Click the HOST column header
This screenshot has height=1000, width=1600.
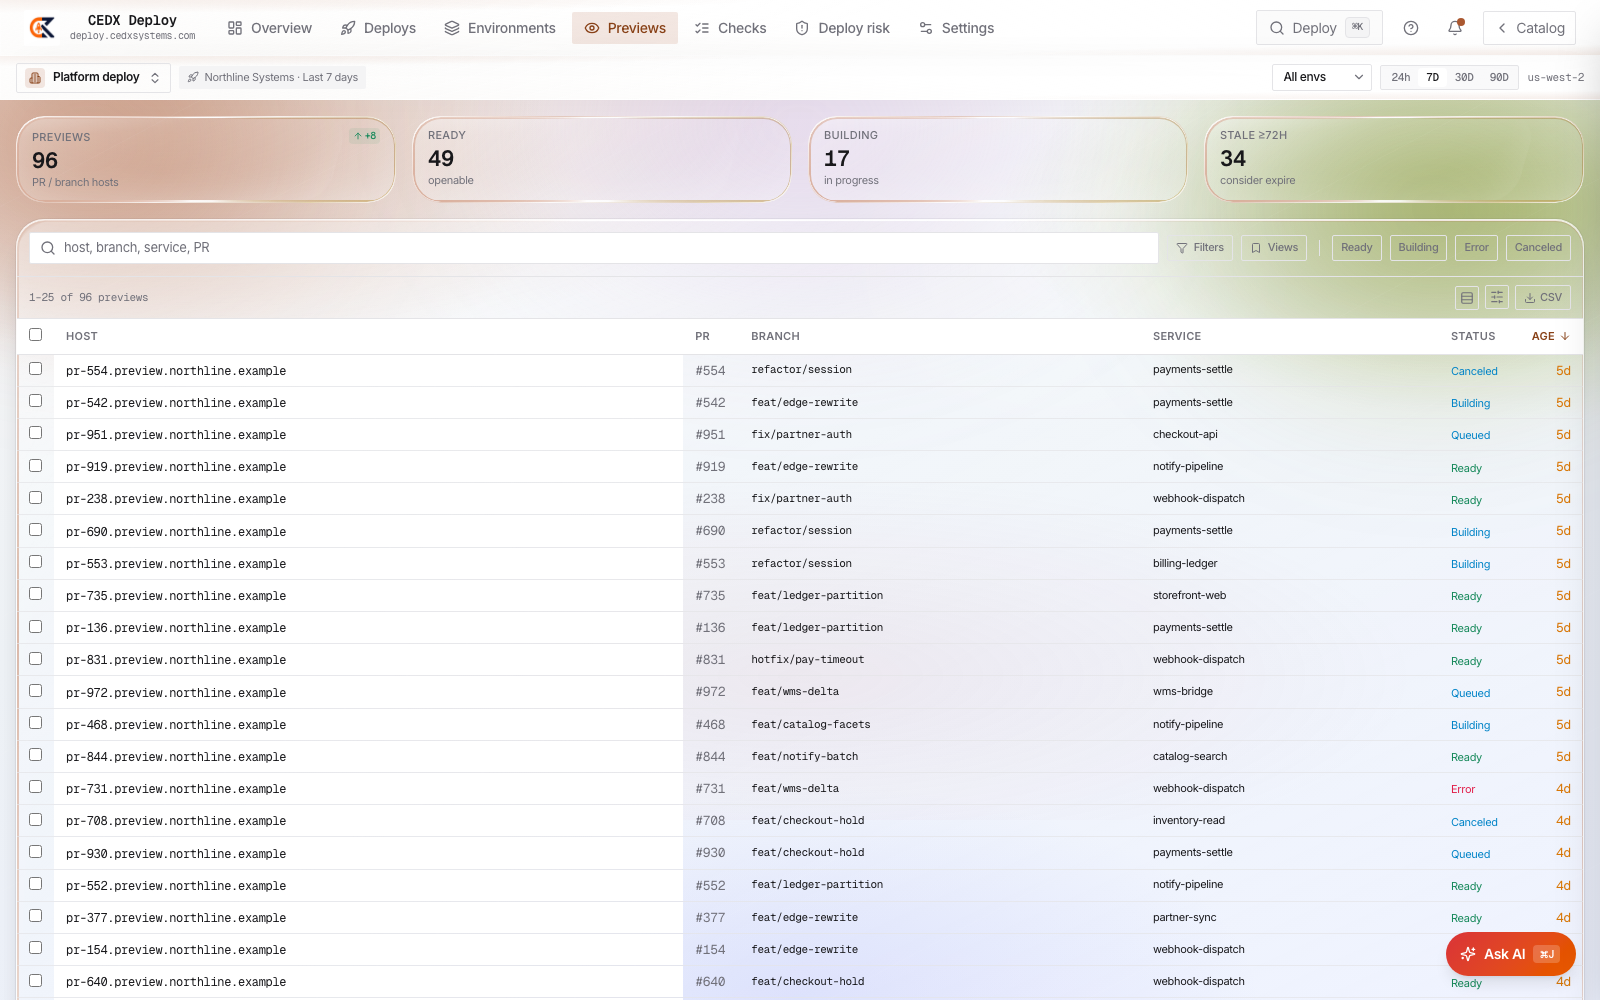pos(82,337)
